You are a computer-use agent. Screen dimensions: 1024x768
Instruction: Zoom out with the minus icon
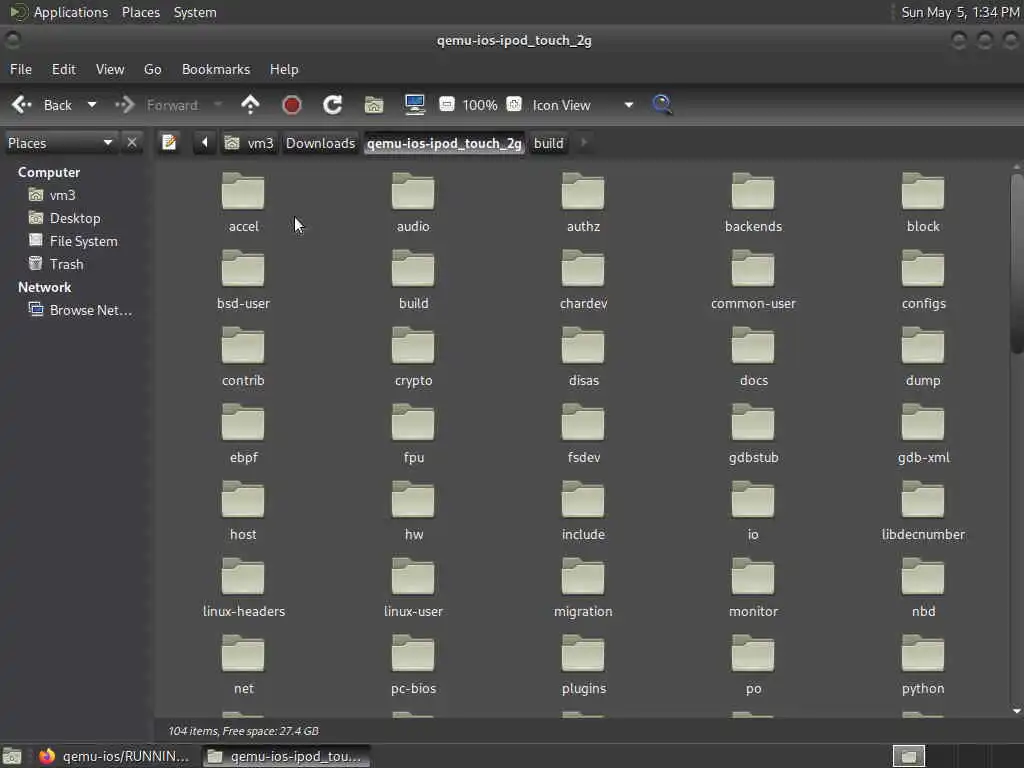[x=447, y=104]
